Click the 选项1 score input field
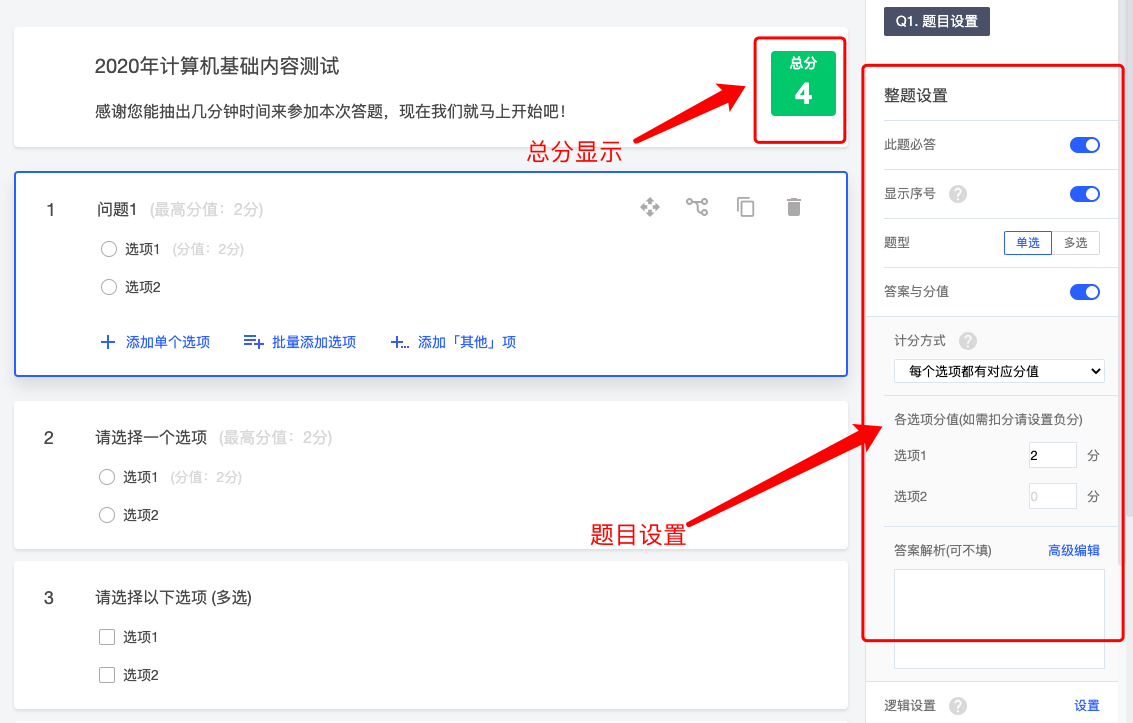This screenshot has width=1133, height=723. pos(1052,456)
